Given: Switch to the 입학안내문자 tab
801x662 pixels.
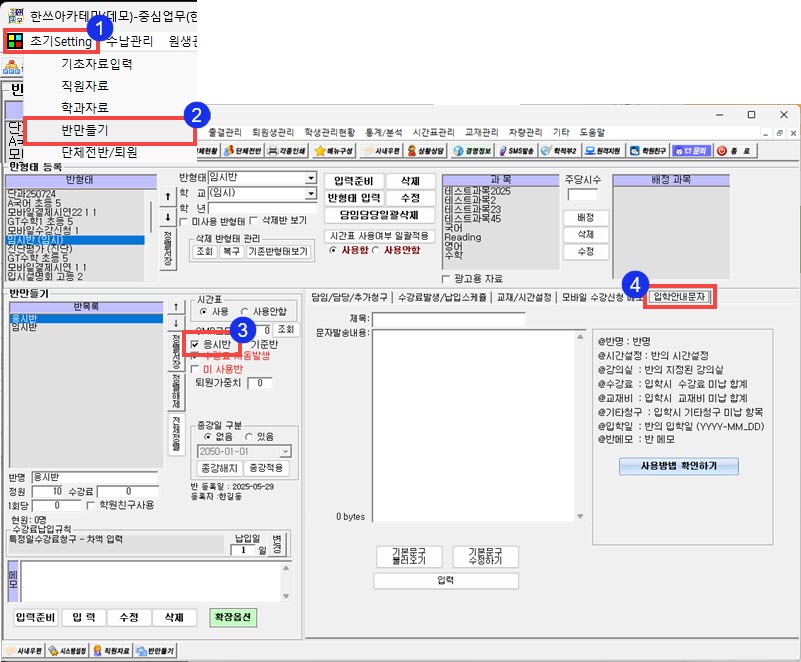Looking at the screenshot, I should point(679,296).
